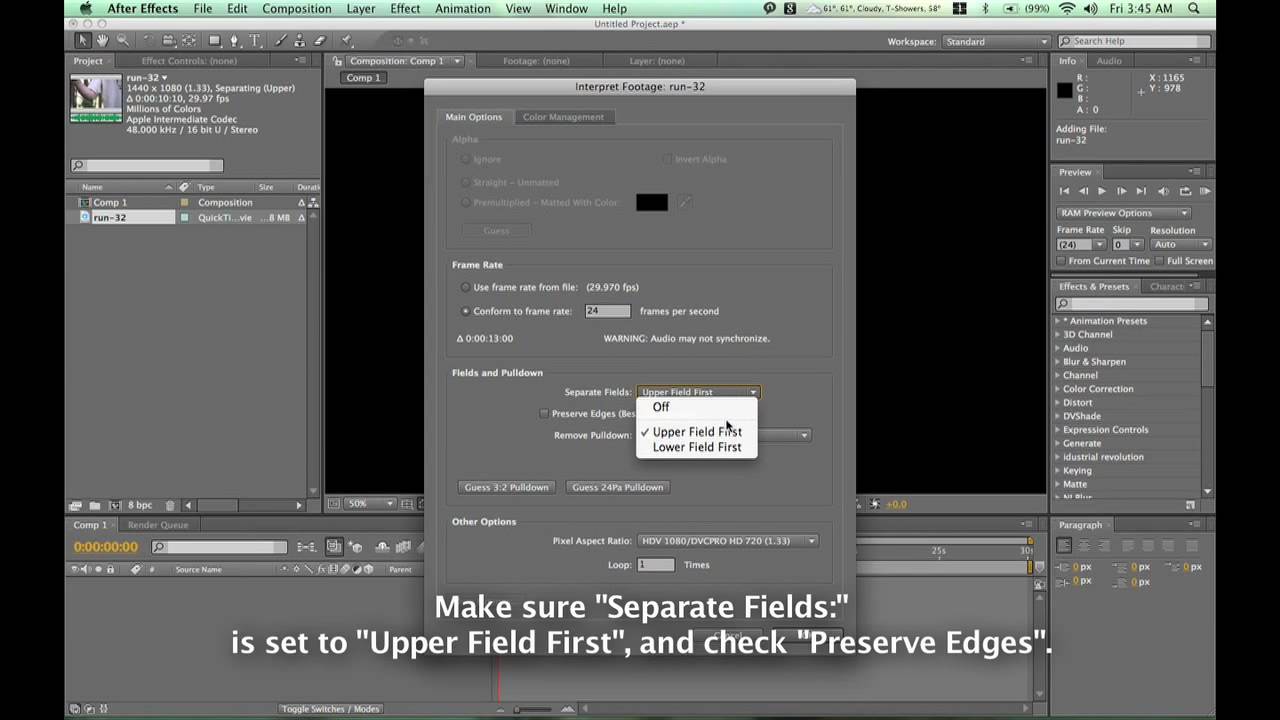Open Pixel Aspect Ratio dropdown
The width and height of the screenshot is (1280, 720).
point(727,540)
